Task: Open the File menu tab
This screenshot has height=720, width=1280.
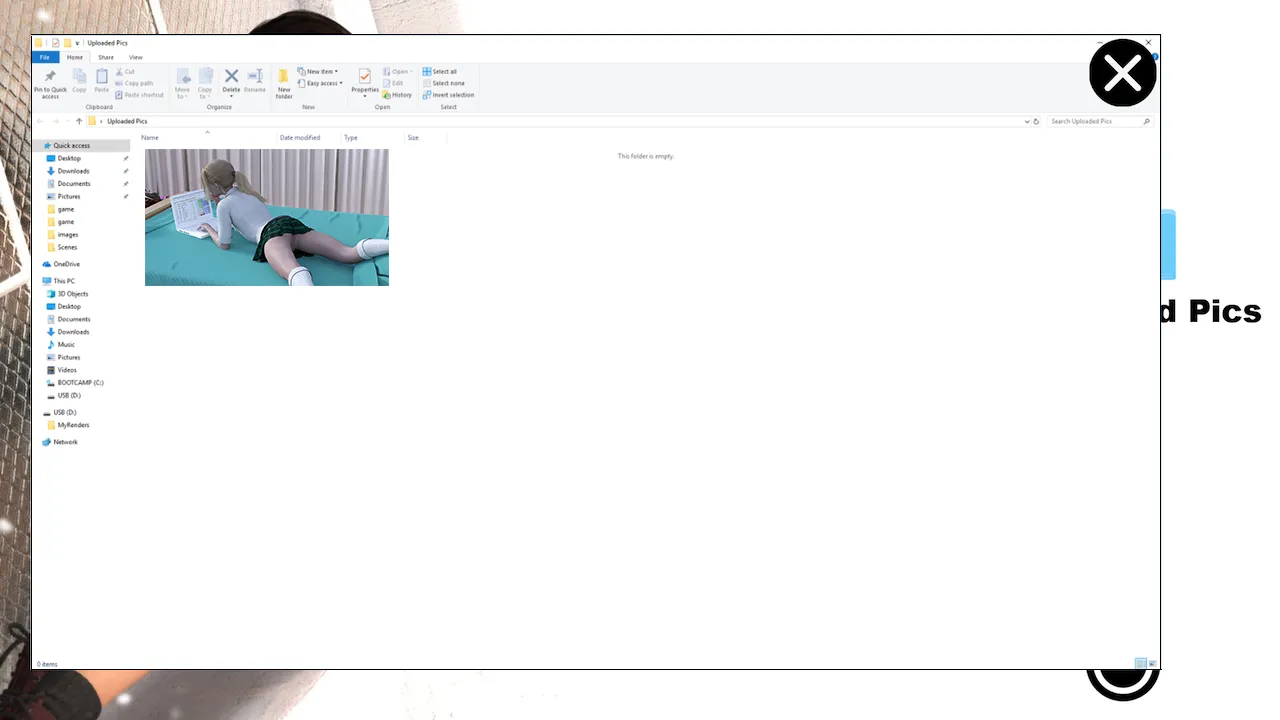Action: point(45,57)
